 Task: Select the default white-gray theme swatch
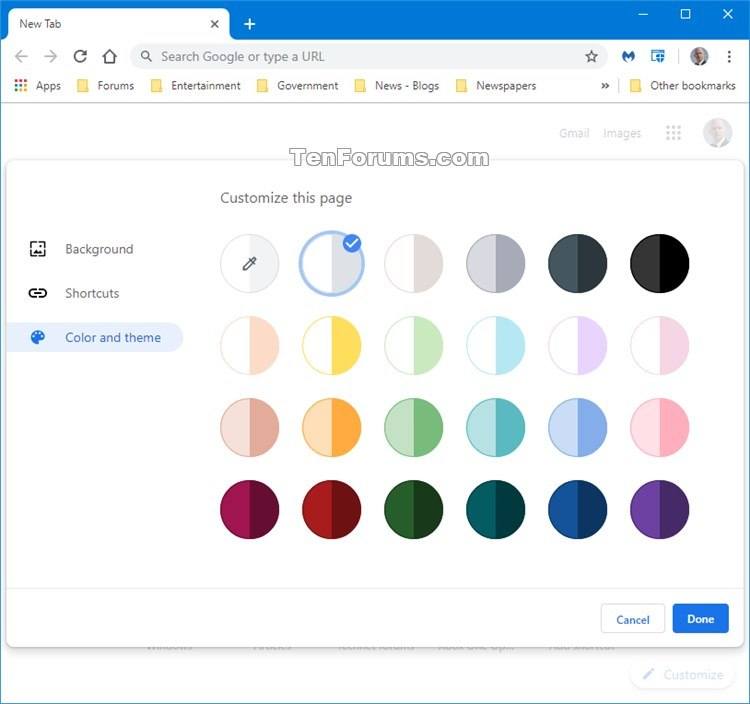[x=331, y=264]
